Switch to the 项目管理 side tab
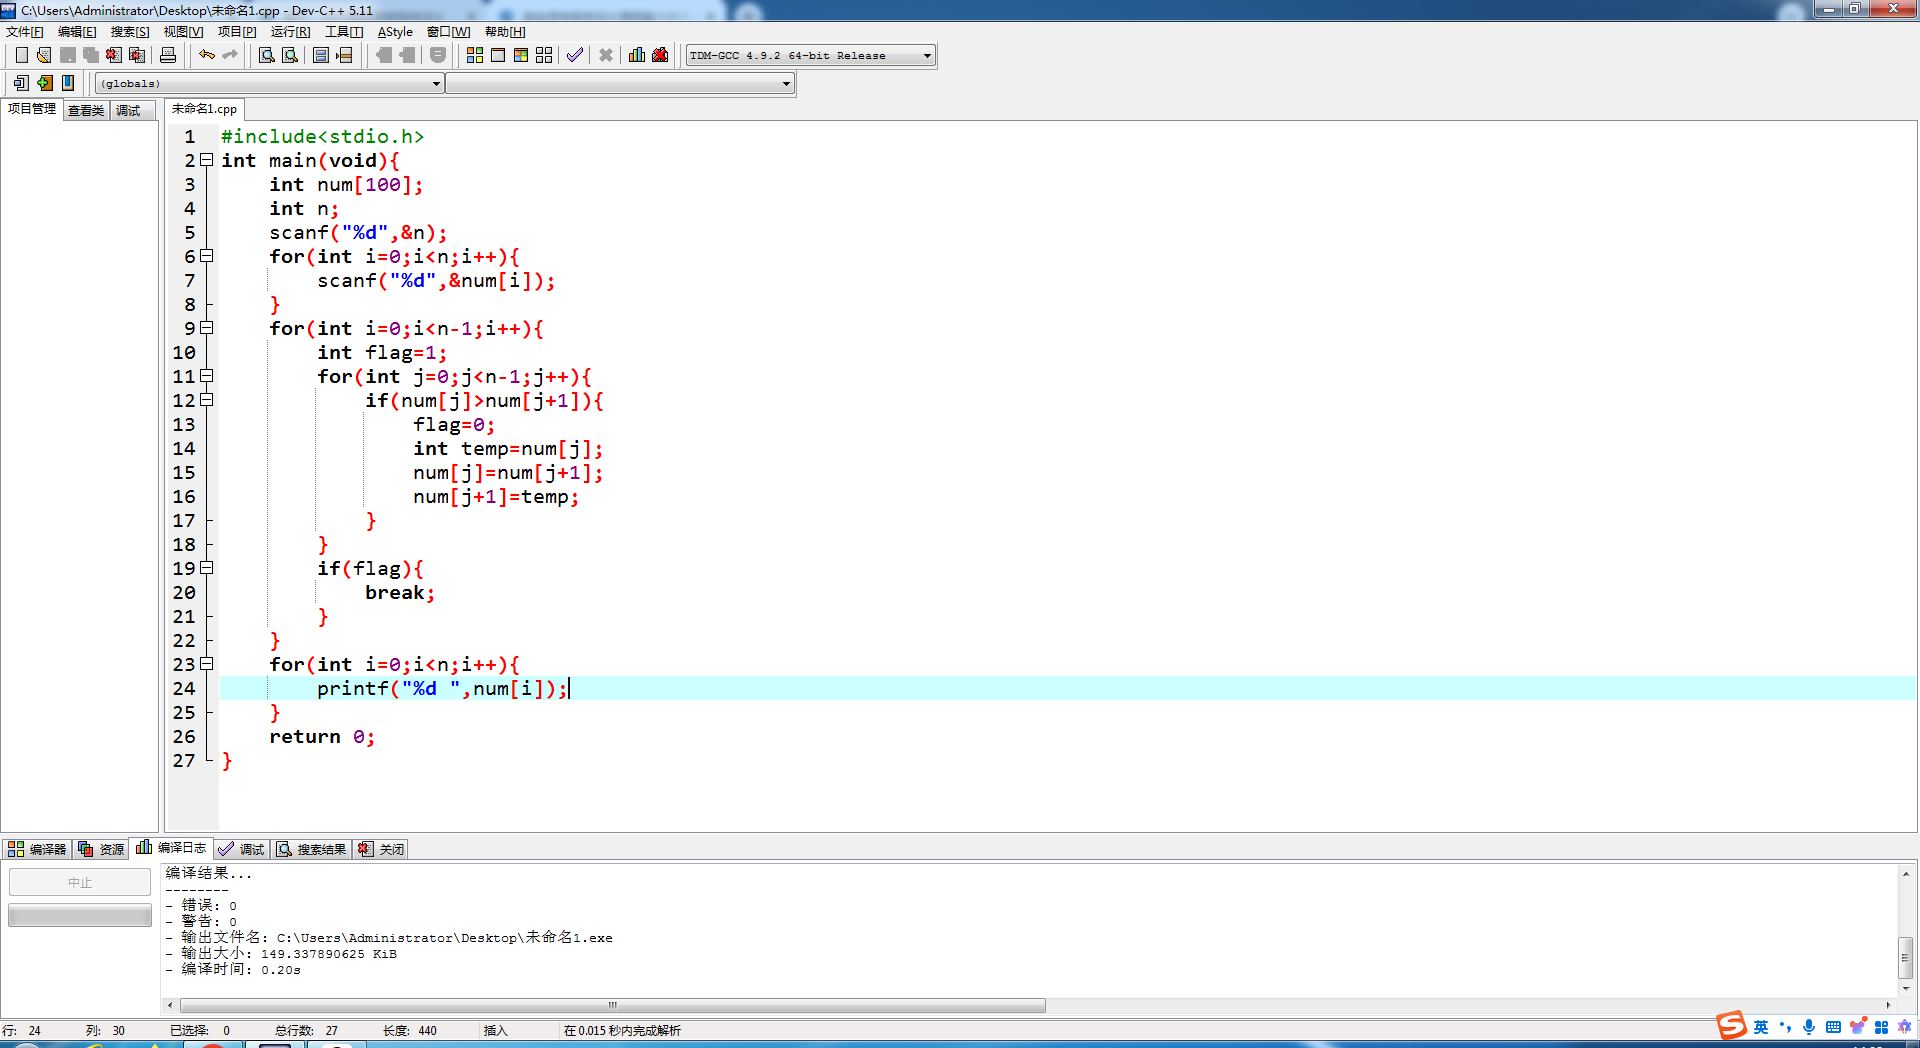 tap(32, 109)
